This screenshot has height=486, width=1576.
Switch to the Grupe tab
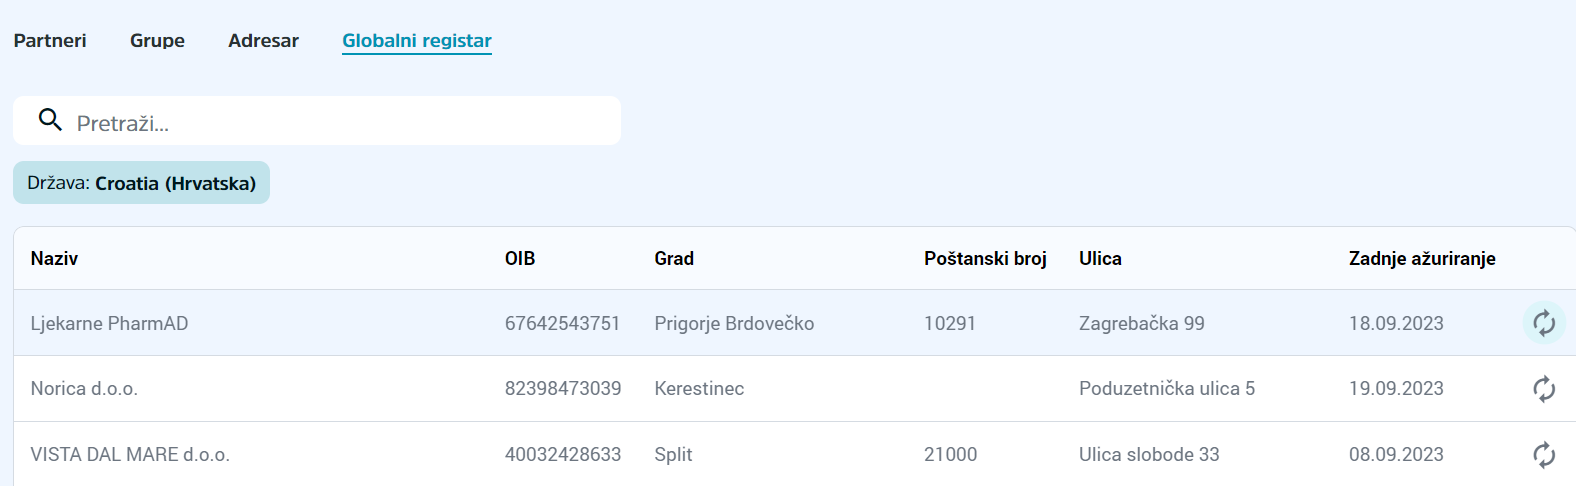157,41
